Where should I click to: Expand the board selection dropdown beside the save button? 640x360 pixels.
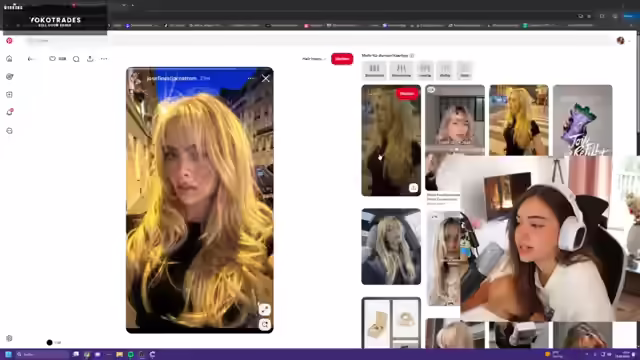coord(313,59)
